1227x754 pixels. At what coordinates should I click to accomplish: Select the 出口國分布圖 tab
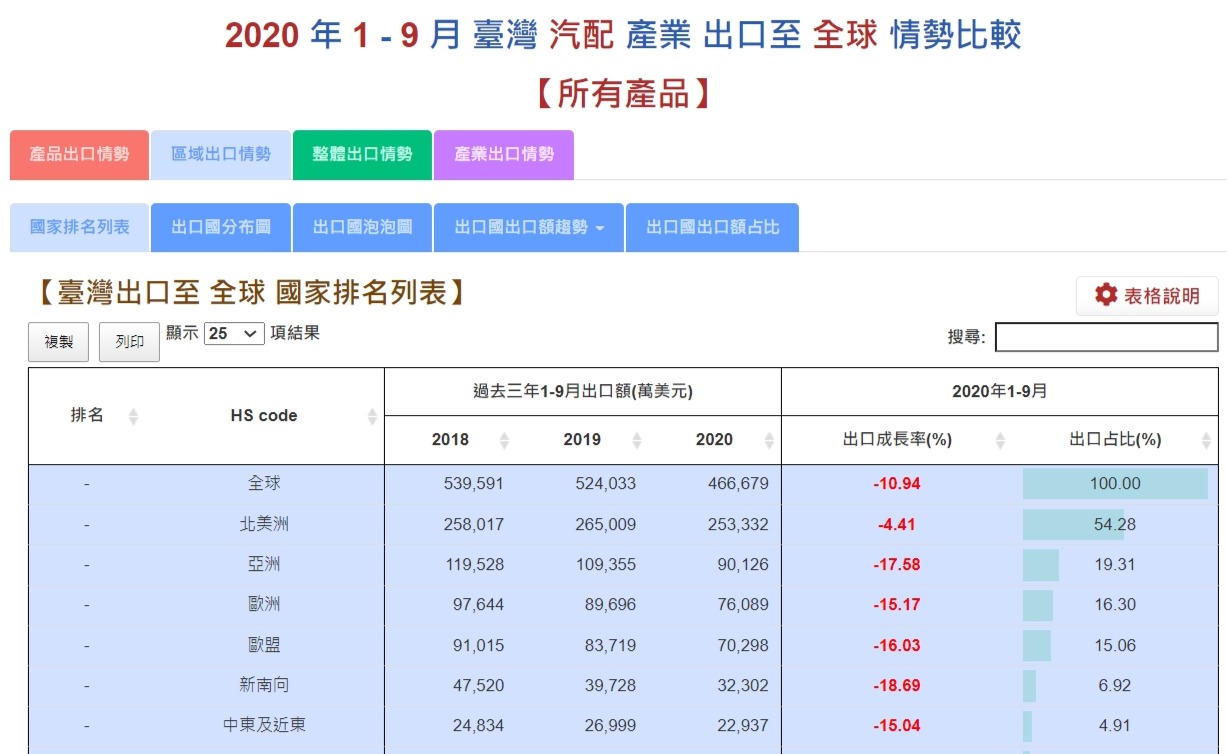(221, 227)
